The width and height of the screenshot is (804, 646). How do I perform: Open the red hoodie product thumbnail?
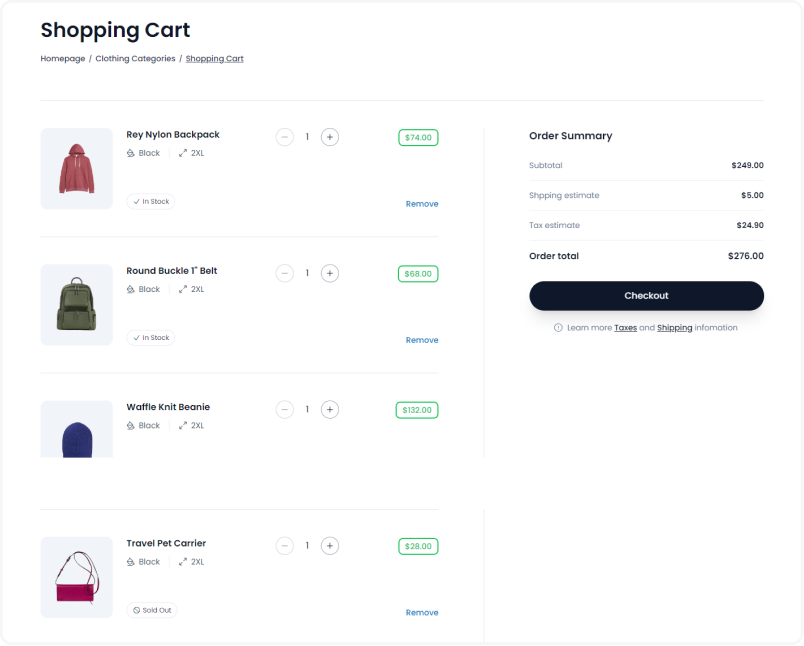pos(77,169)
